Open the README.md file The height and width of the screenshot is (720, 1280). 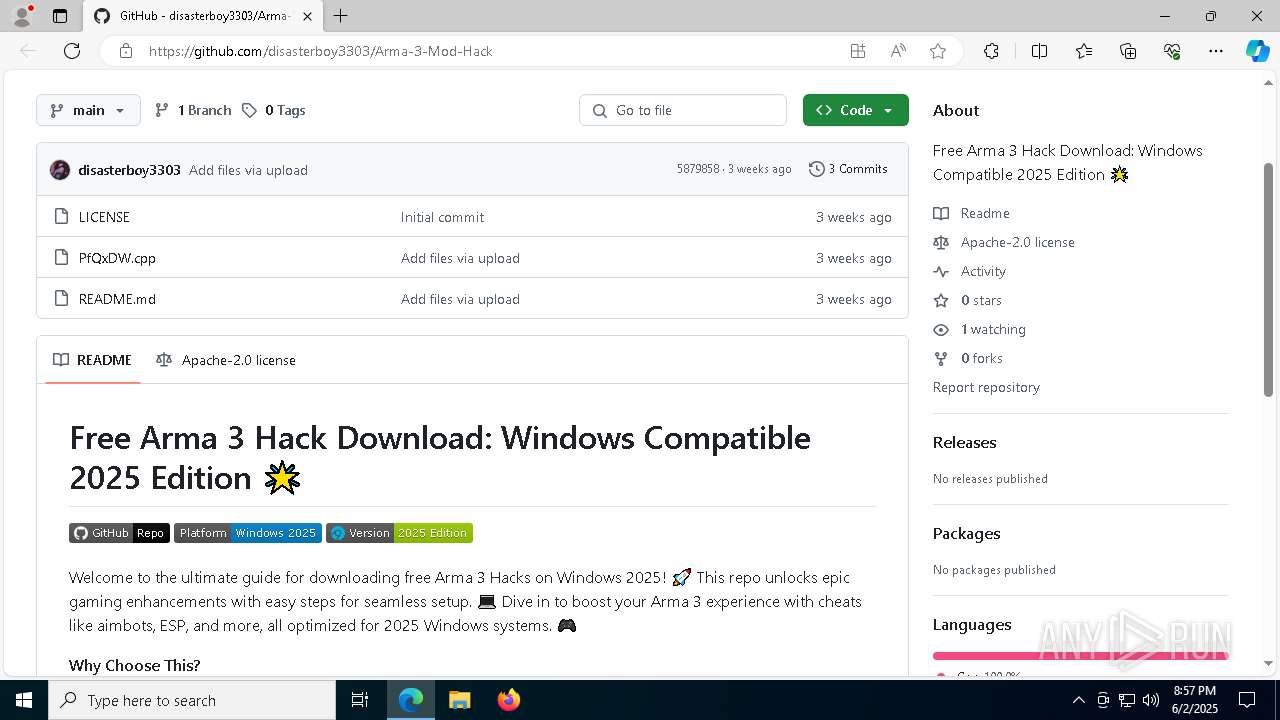tap(117, 299)
